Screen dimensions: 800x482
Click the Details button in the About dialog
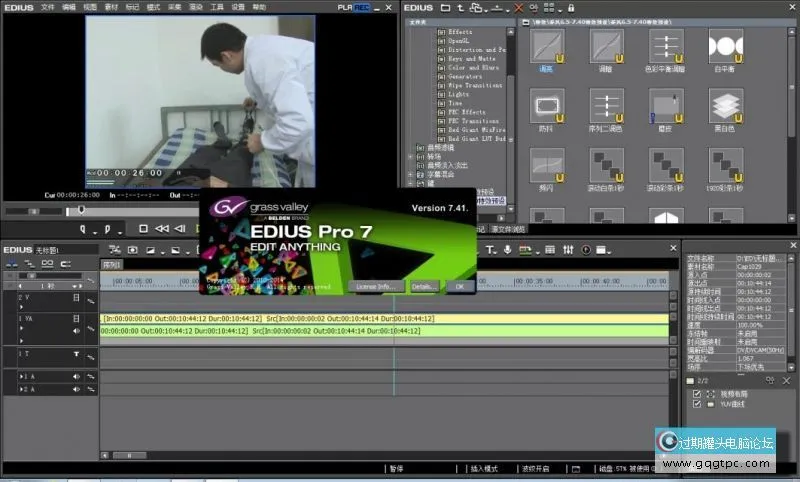[x=424, y=286]
